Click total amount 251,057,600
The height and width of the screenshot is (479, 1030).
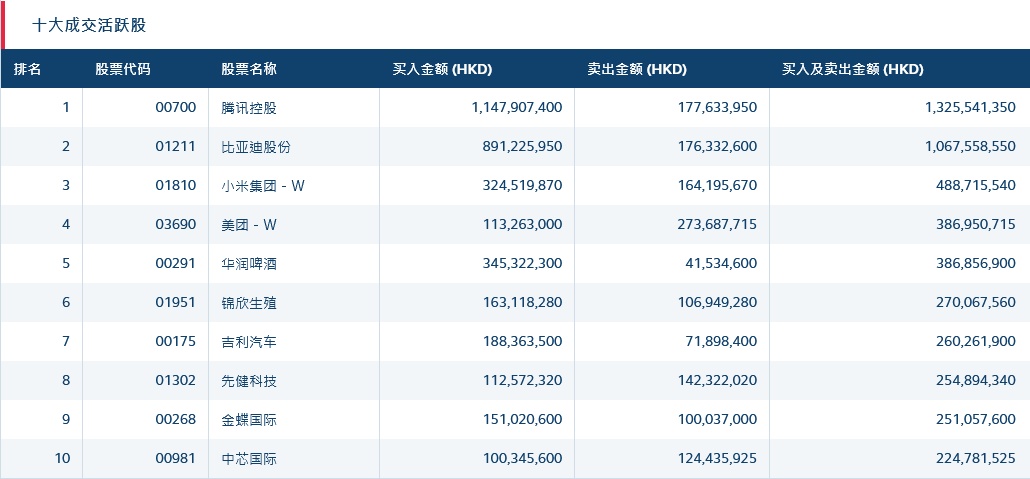pyautogui.click(x=976, y=419)
